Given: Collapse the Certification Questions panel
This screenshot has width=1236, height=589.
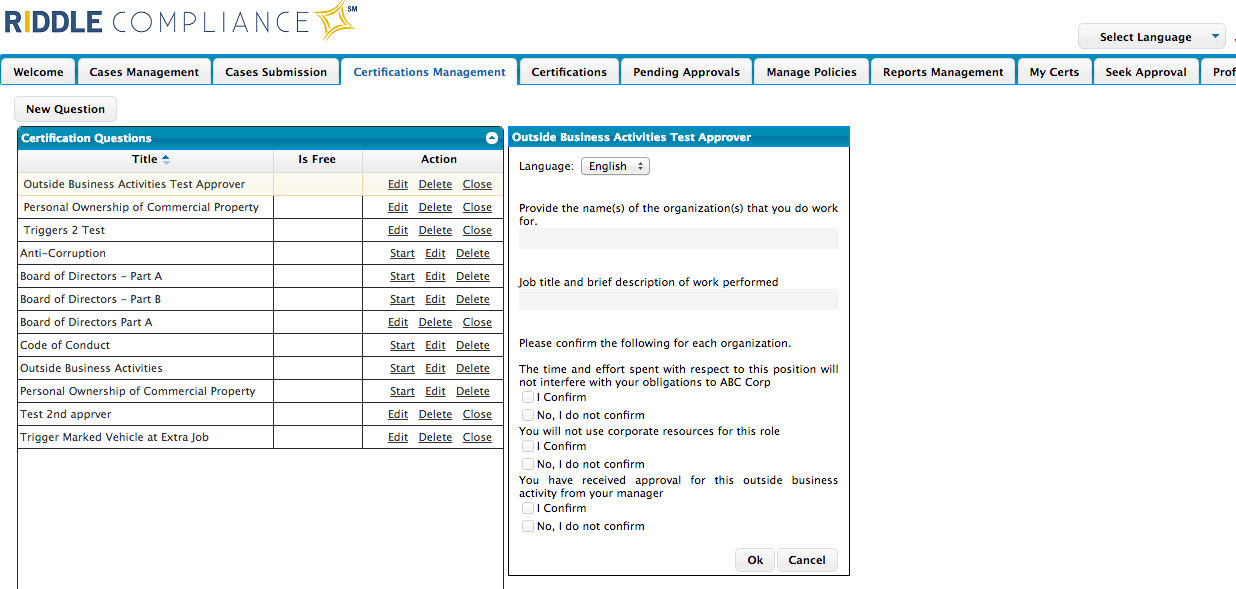Looking at the screenshot, I should 492,138.
